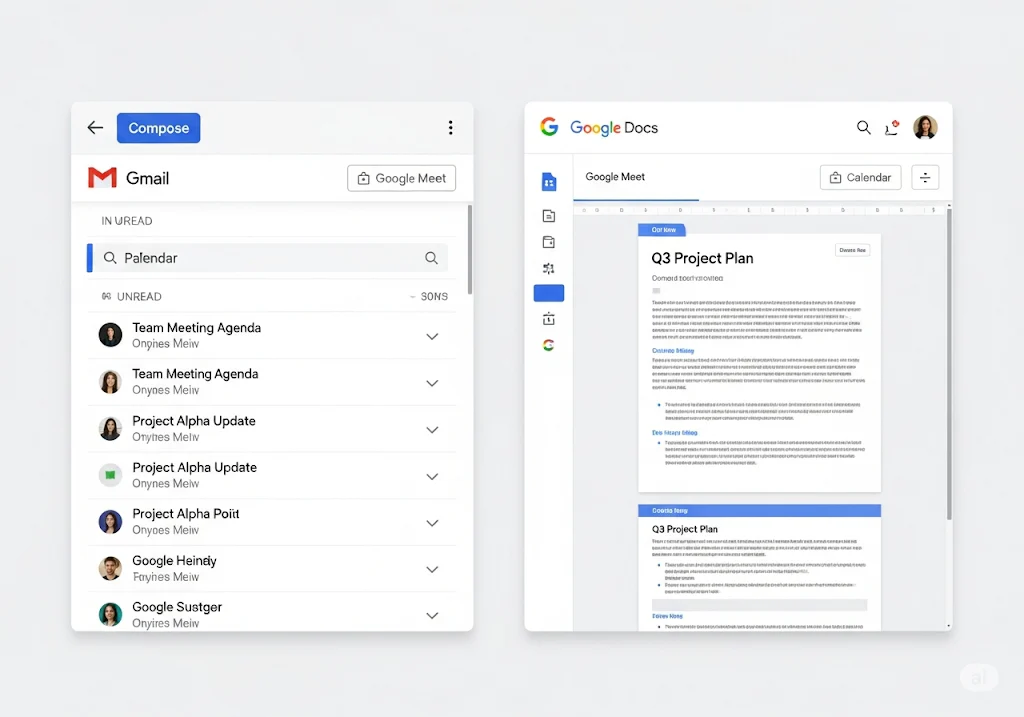Click the document page icon in Docs sidebar
1024x717 pixels.
(549, 216)
